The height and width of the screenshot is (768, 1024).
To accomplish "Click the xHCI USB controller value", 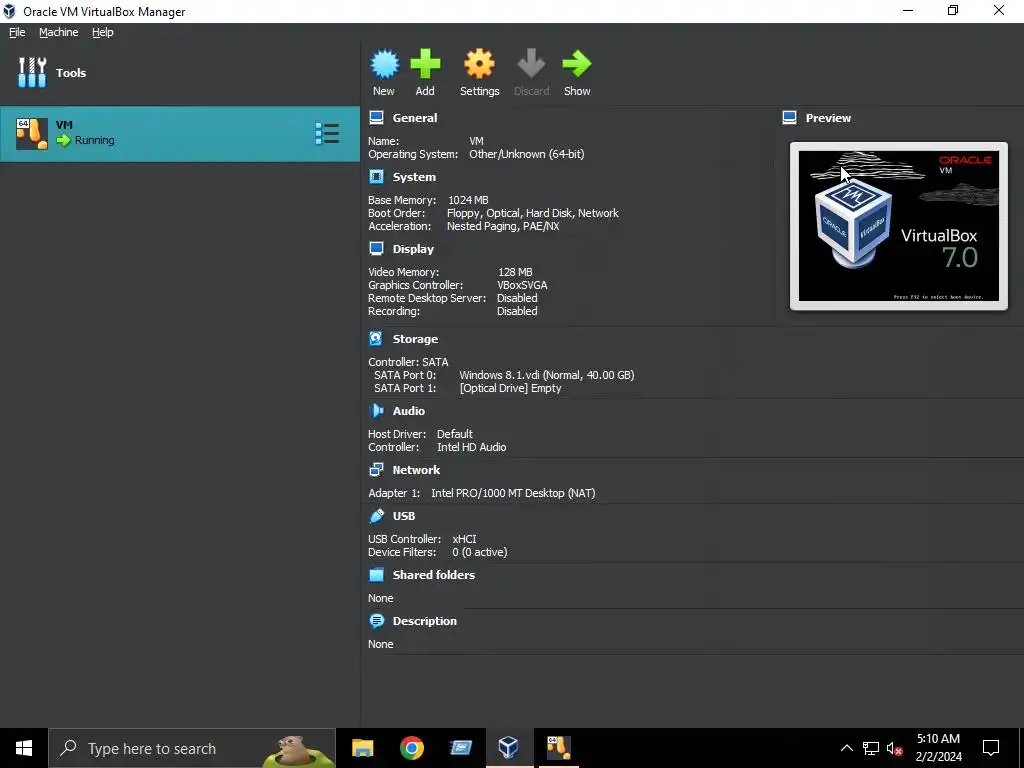I will coord(464,539).
